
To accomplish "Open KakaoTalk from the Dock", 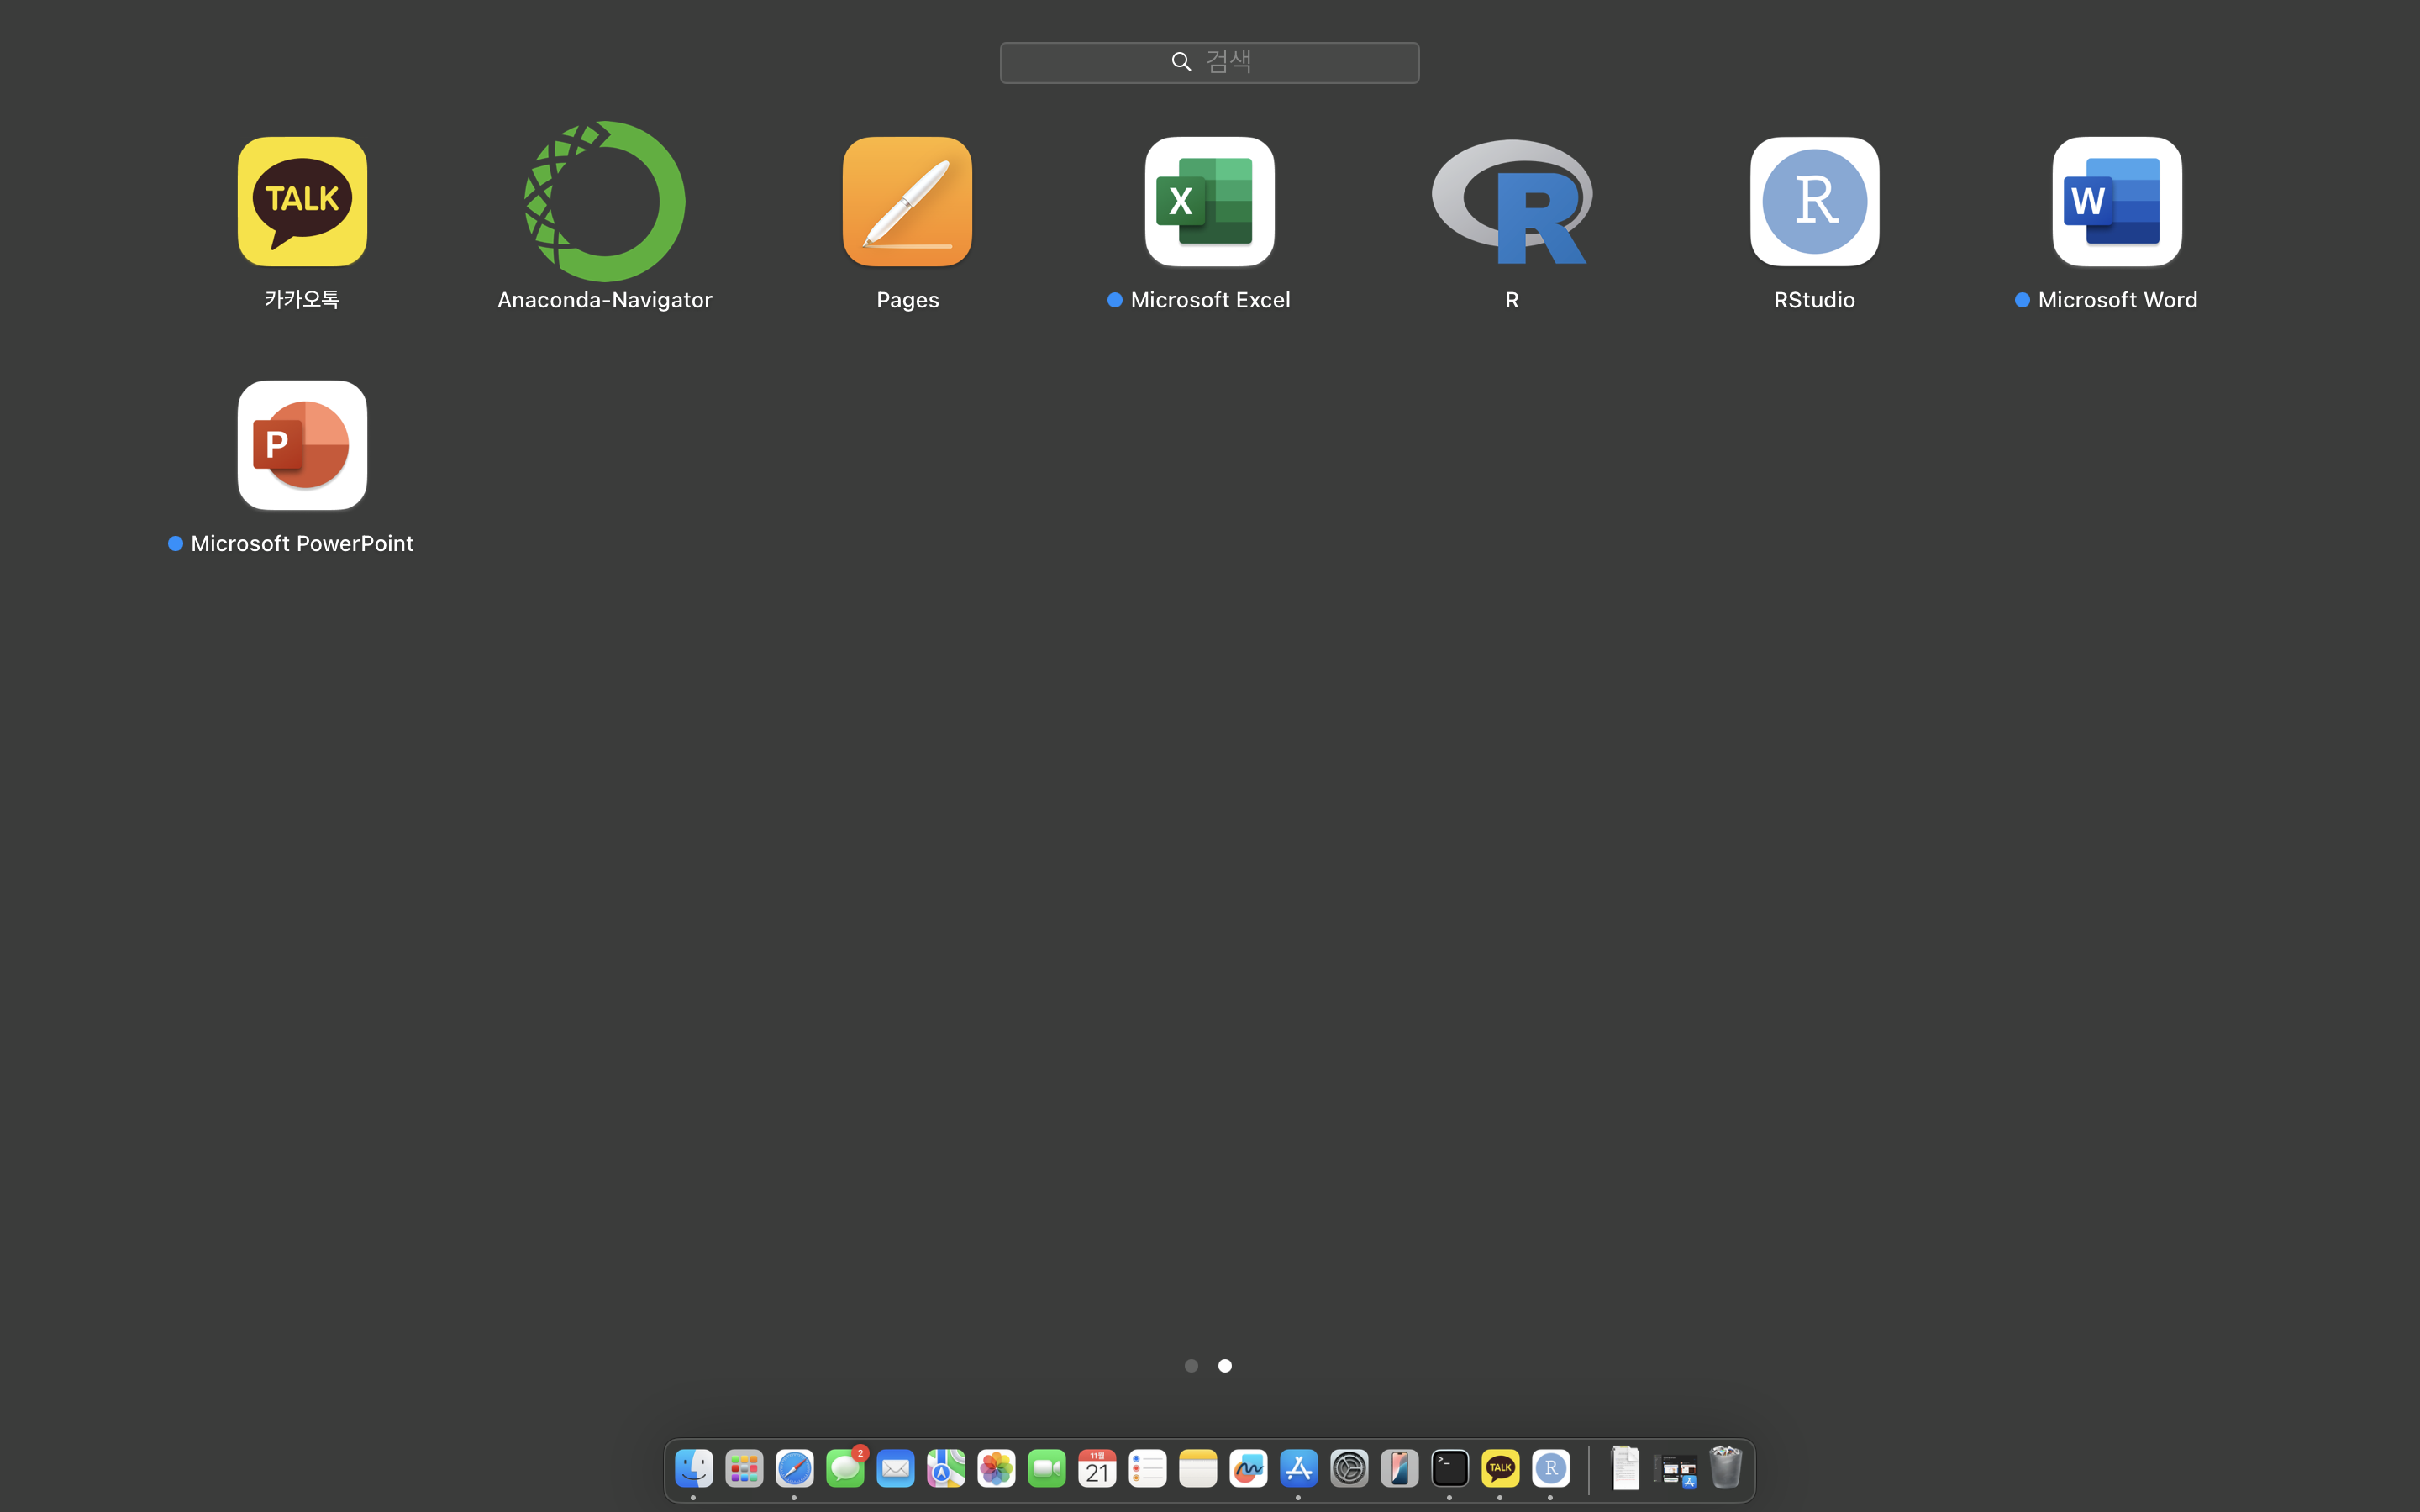I will pos(1500,1468).
